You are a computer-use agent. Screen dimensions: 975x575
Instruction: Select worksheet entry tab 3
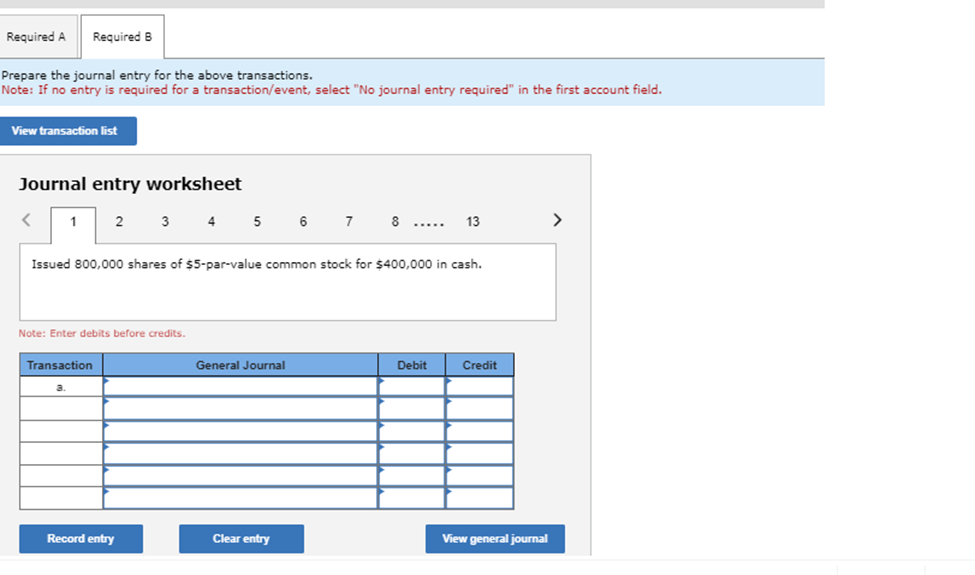pyautogui.click(x=165, y=222)
